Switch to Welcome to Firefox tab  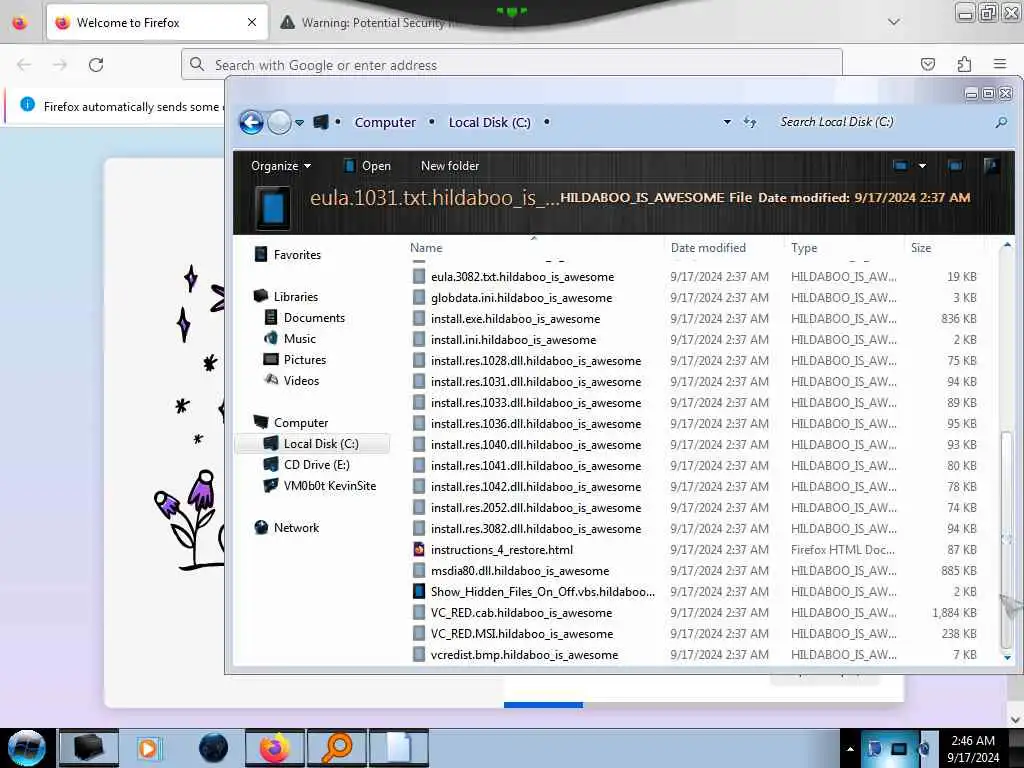[x=157, y=23]
